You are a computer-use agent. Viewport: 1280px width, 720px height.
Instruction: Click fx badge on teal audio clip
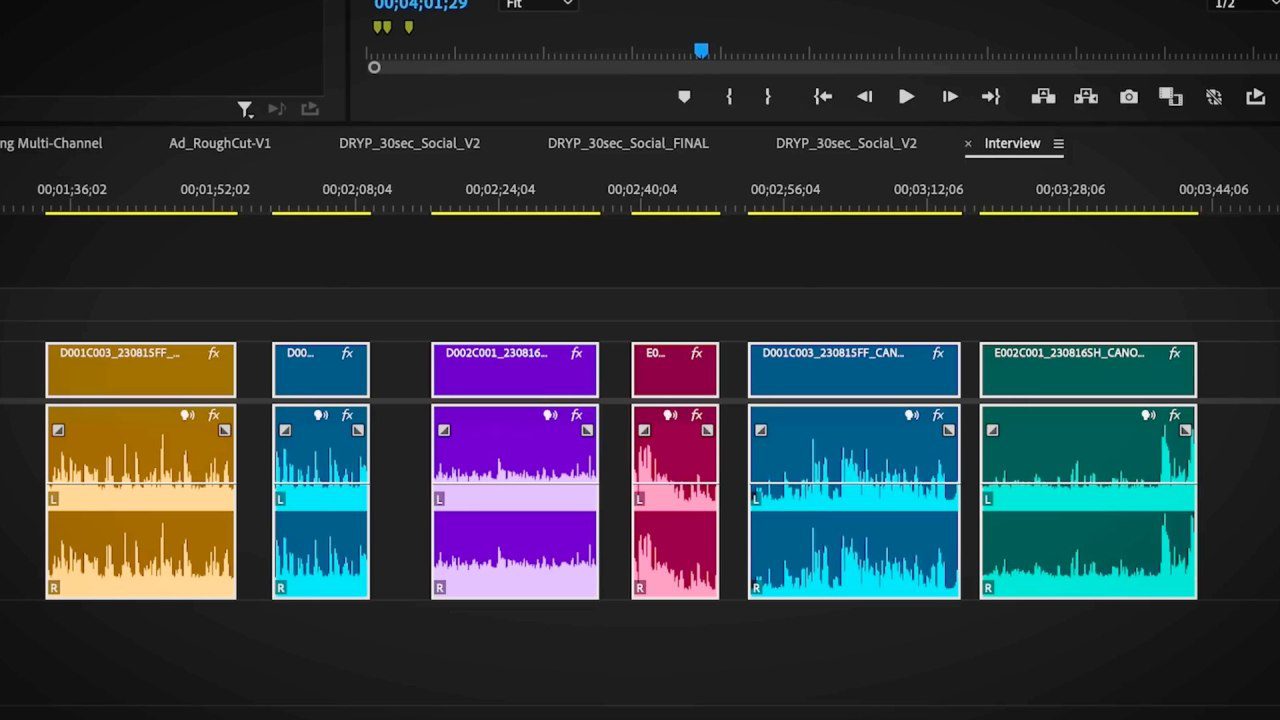click(1175, 415)
